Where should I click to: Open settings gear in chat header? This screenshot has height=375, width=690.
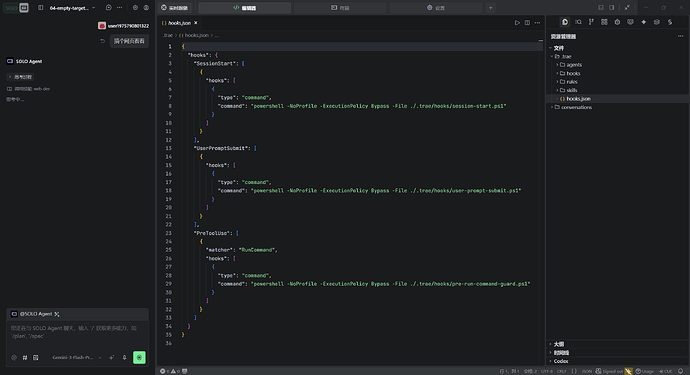tap(135, 7)
